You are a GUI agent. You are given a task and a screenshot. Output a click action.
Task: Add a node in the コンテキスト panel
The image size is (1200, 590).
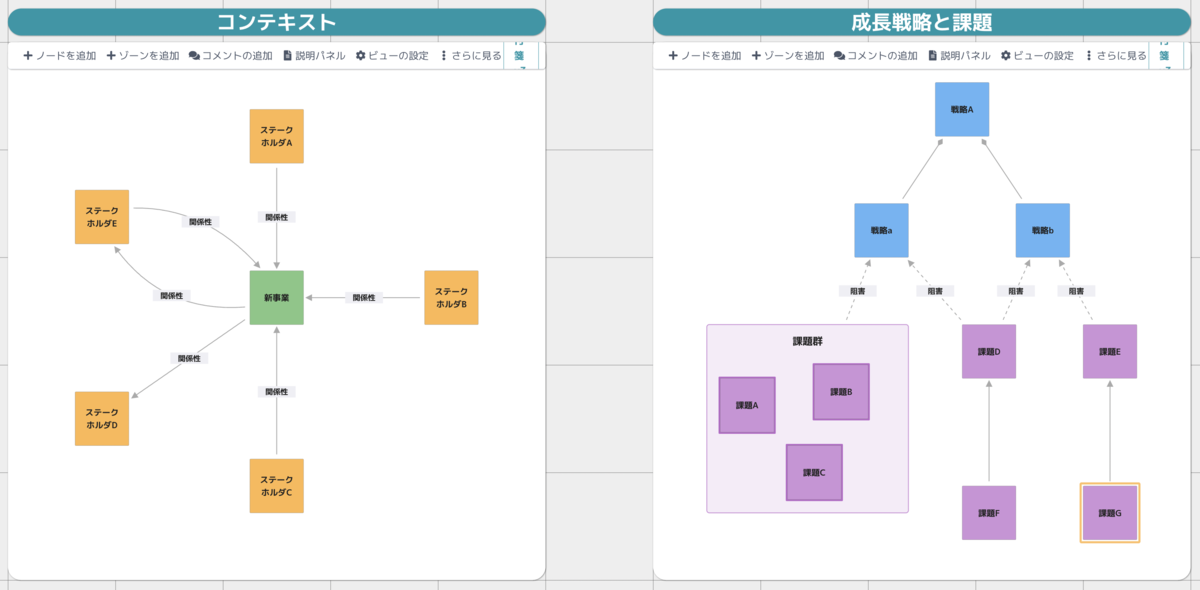[x=60, y=56]
